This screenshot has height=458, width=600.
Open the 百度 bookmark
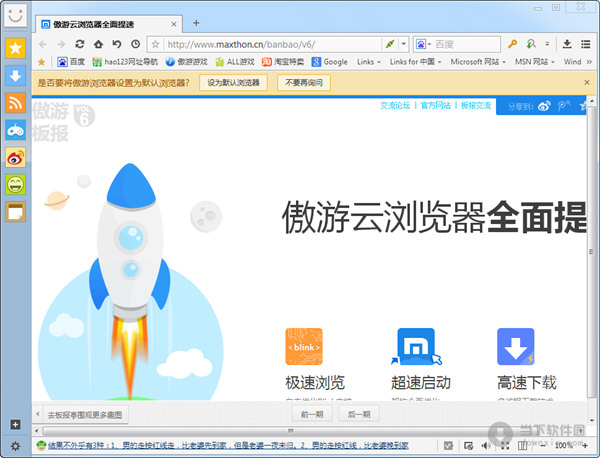coord(71,62)
